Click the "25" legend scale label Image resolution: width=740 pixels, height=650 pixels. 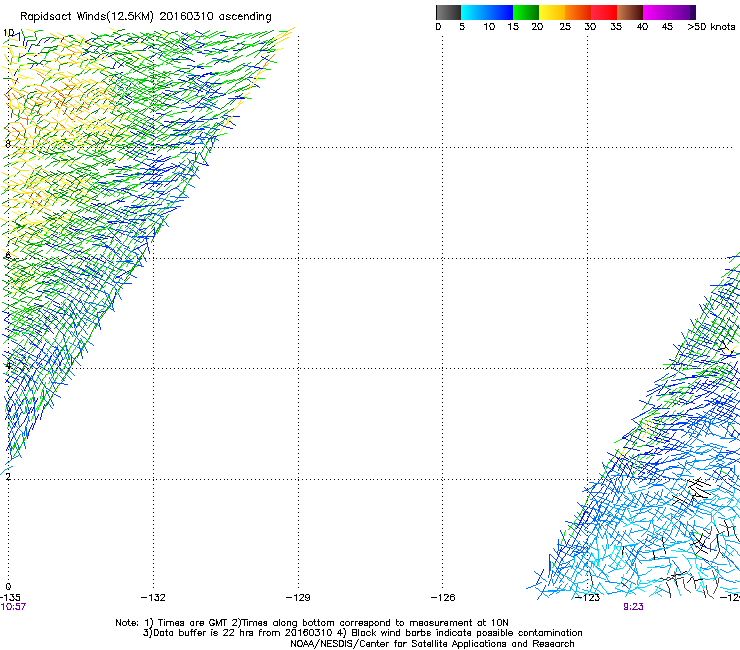tap(565, 27)
